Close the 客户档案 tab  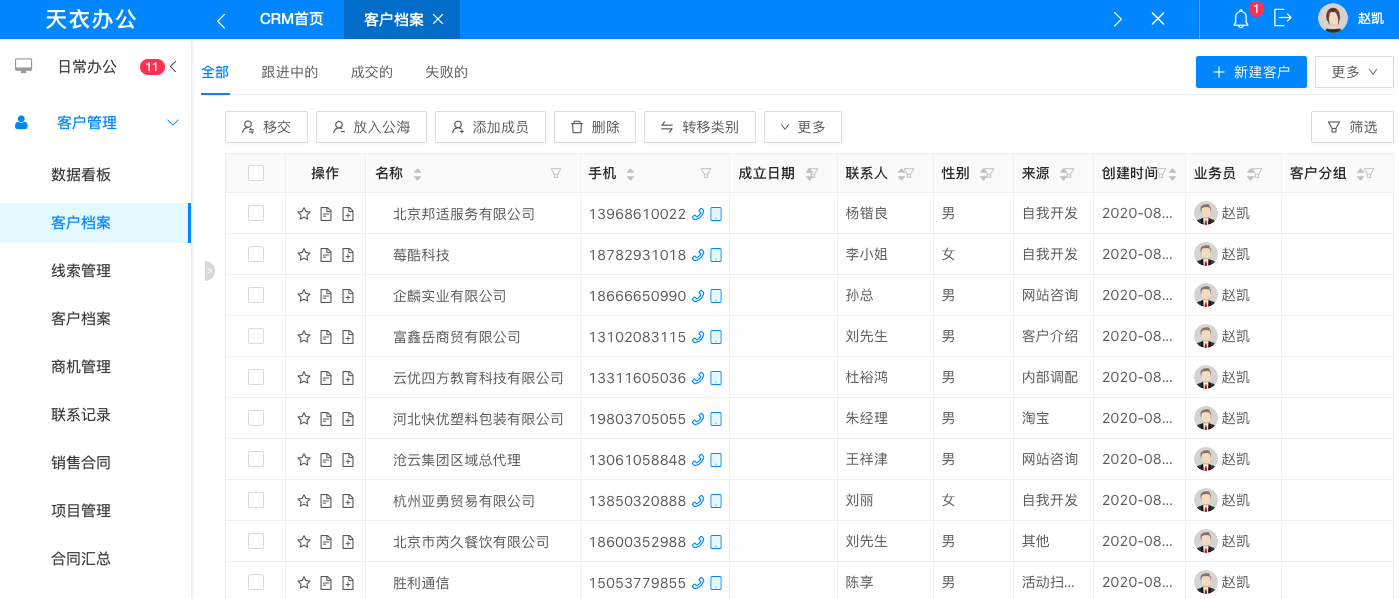coord(438,20)
